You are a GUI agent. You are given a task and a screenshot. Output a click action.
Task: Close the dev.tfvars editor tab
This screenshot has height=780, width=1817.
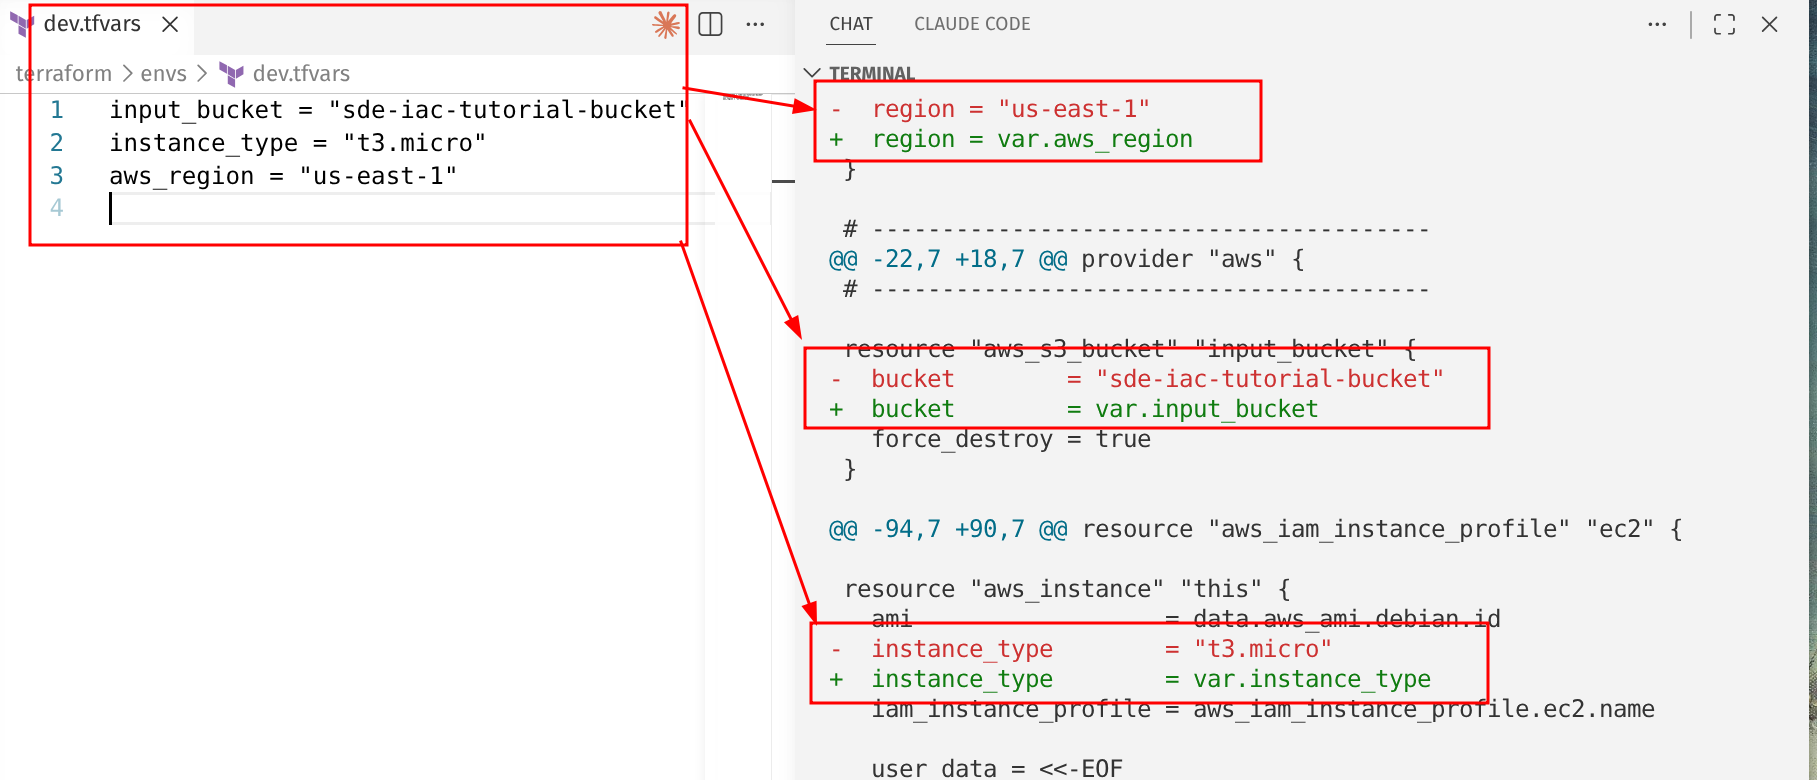(x=170, y=24)
